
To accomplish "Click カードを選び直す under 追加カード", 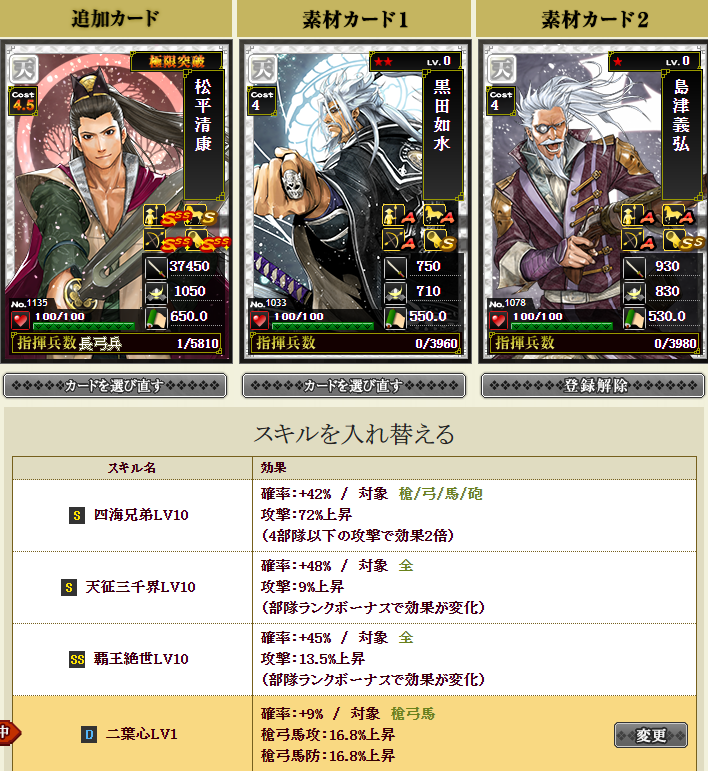I will [x=115, y=386].
